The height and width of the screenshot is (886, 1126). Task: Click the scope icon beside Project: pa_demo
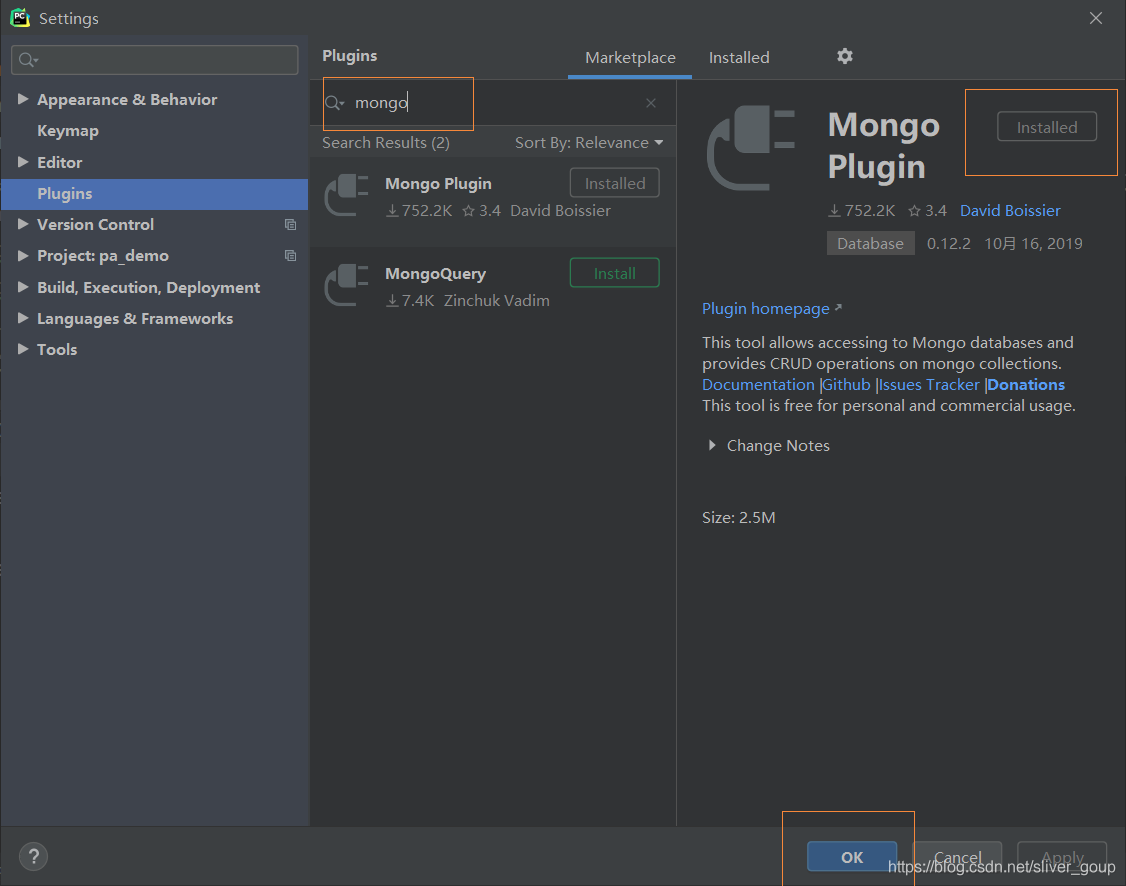(290, 256)
